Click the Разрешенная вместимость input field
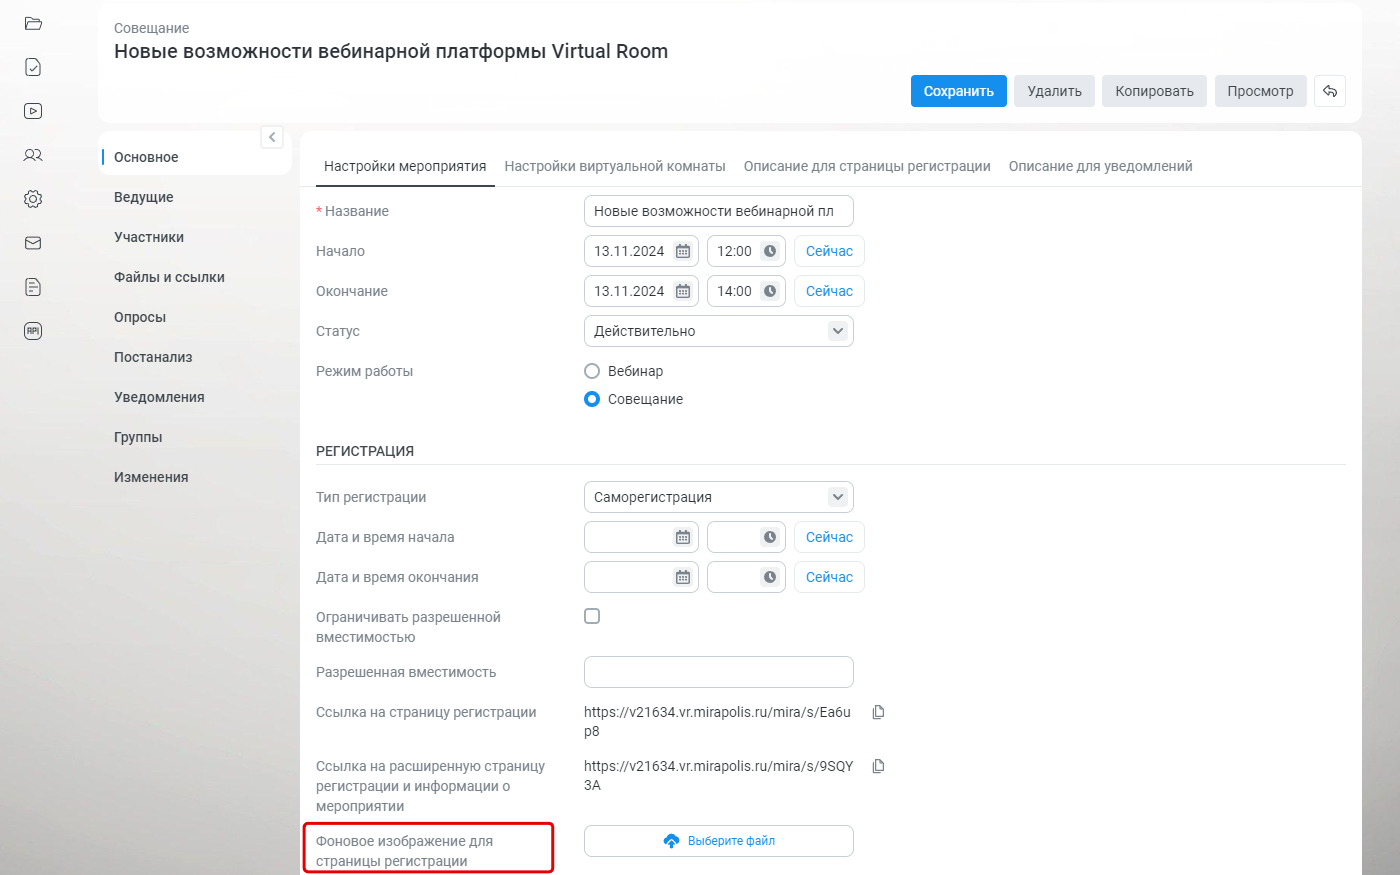This screenshot has height=875, width=1400. tap(719, 672)
